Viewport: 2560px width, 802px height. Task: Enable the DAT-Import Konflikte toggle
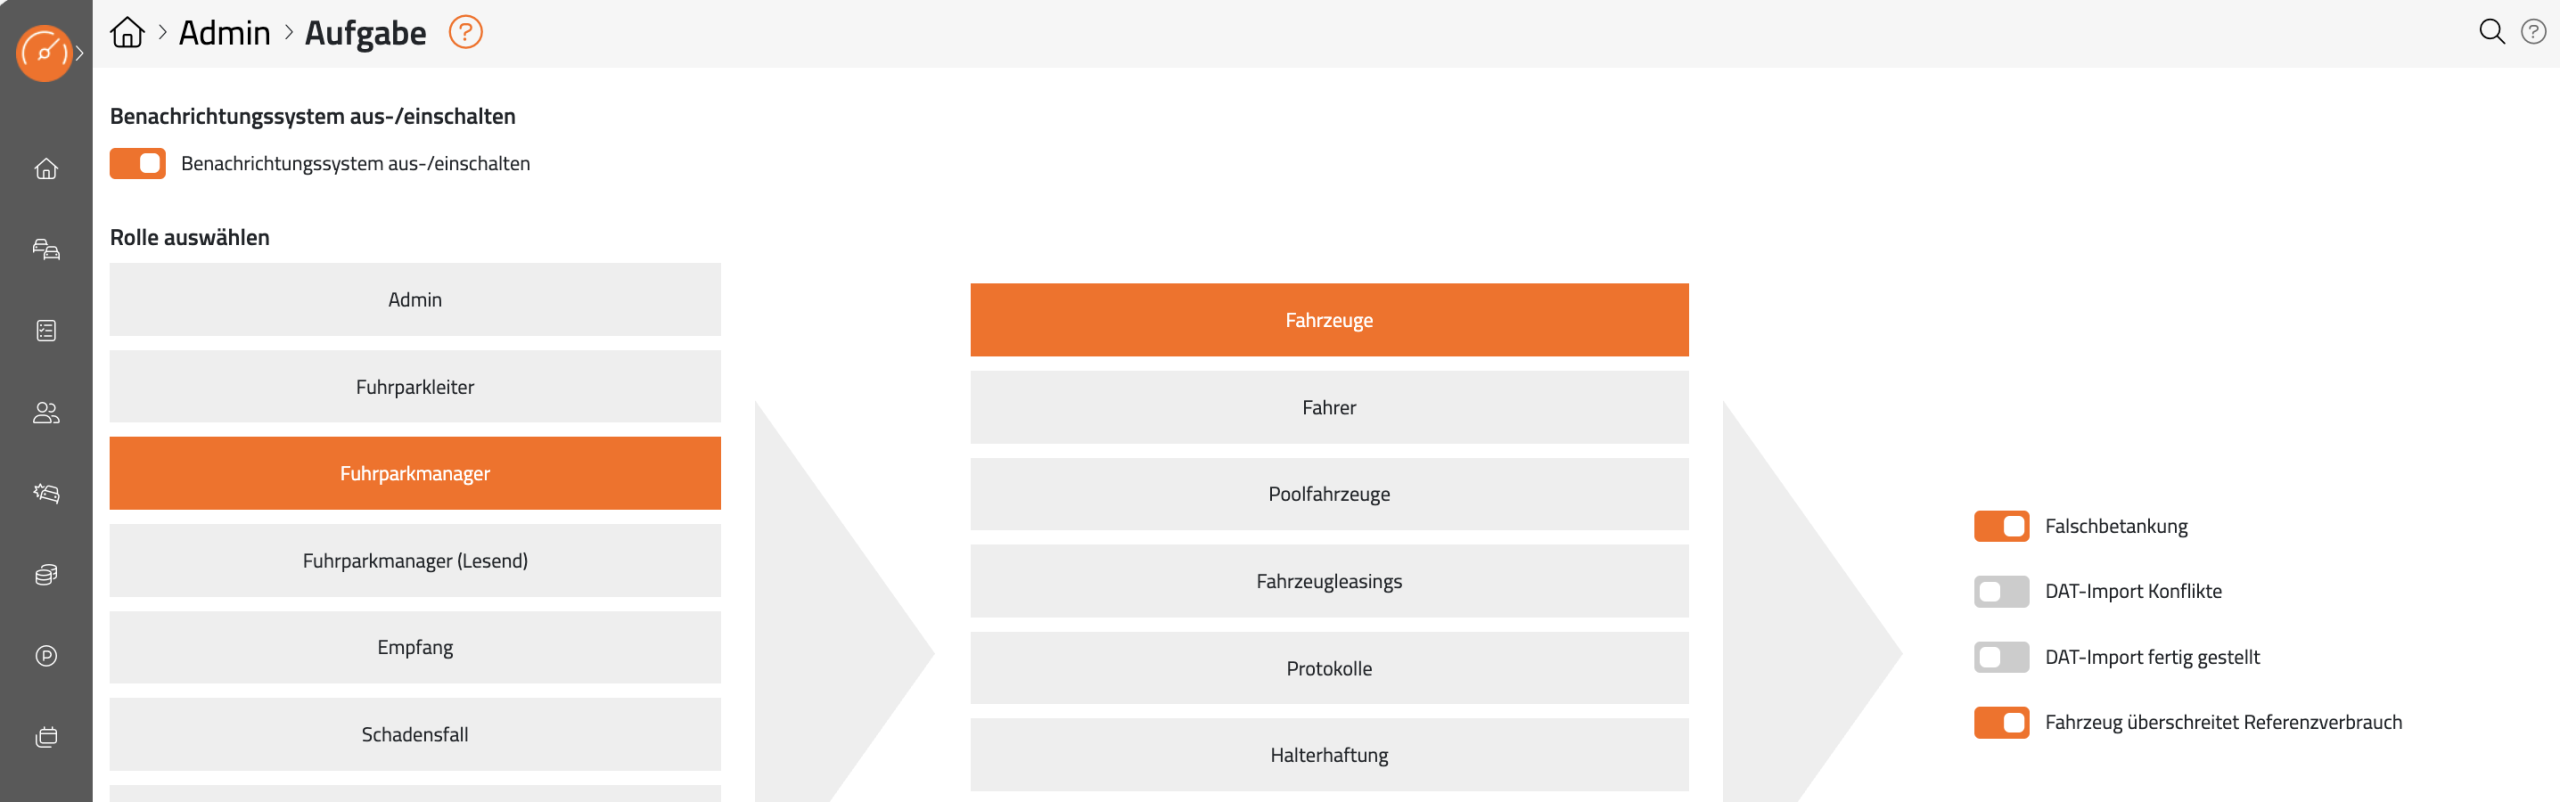click(x=2001, y=592)
